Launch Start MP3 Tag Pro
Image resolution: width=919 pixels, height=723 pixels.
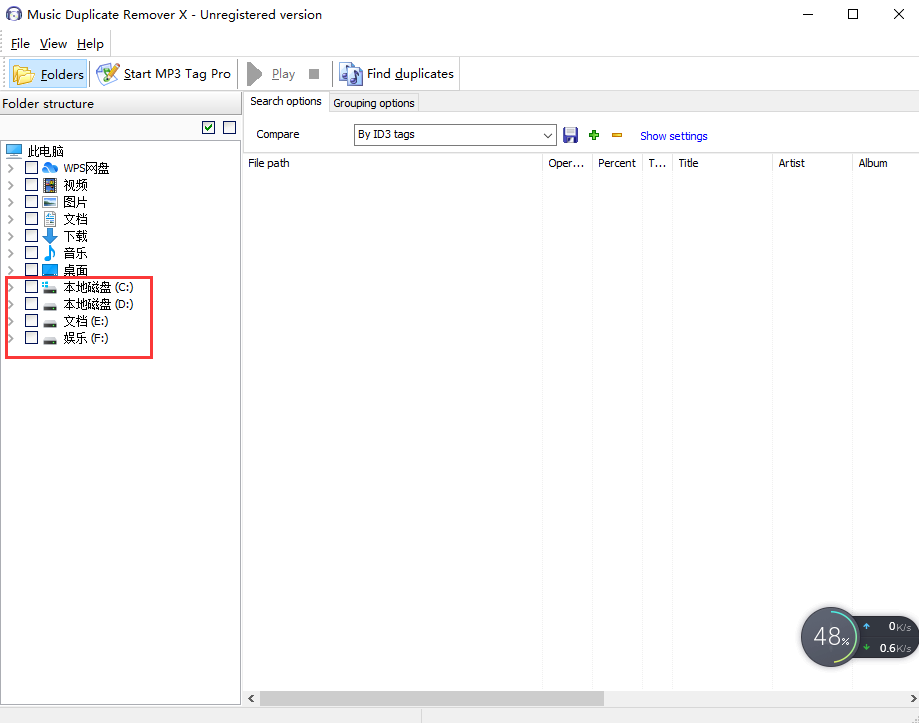(164, 74)
